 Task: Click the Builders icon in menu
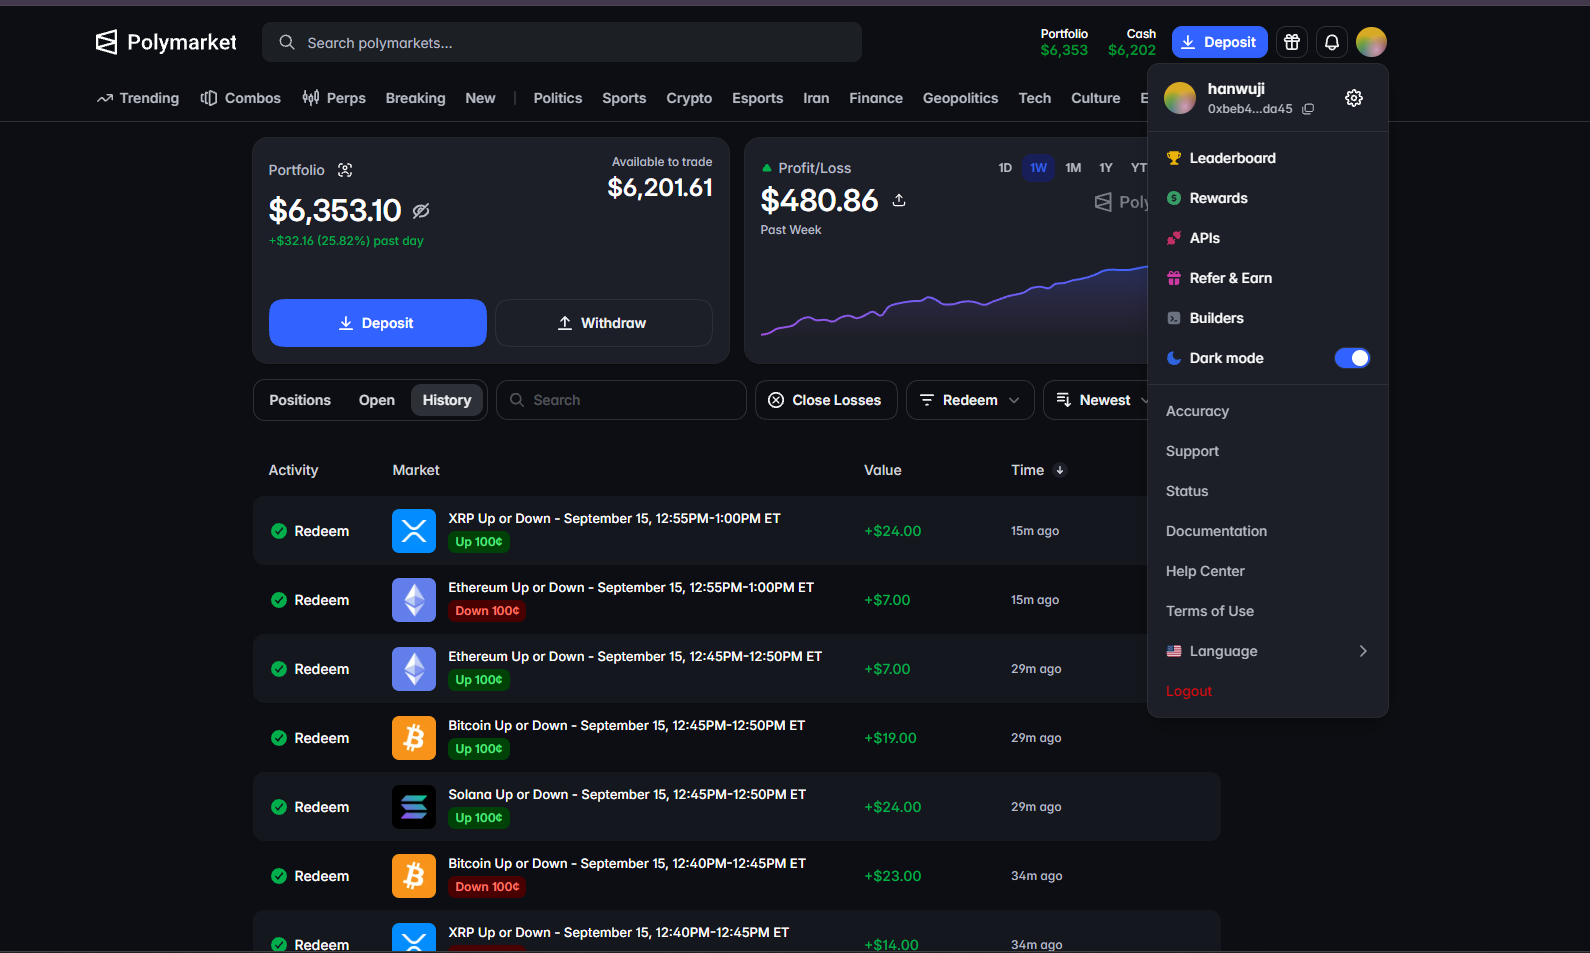(x=1174, y=318)
